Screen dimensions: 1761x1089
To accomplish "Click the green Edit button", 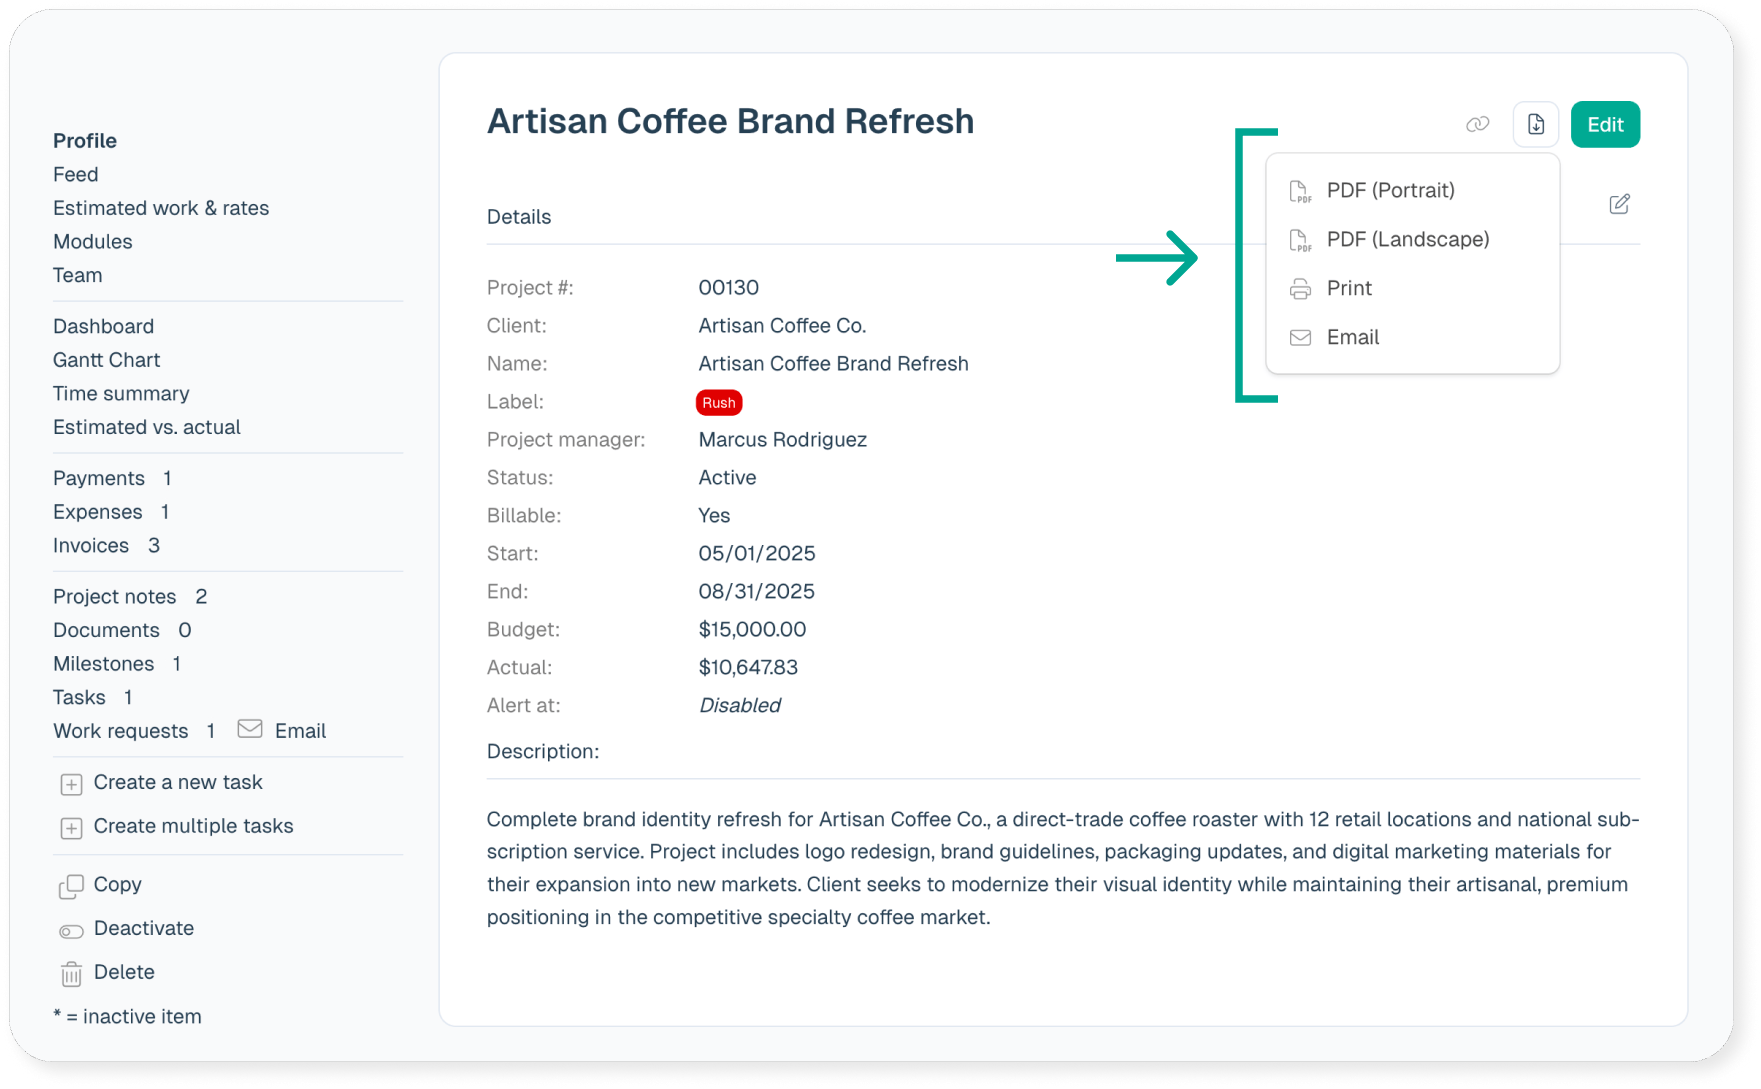I will coord(1605,125).
